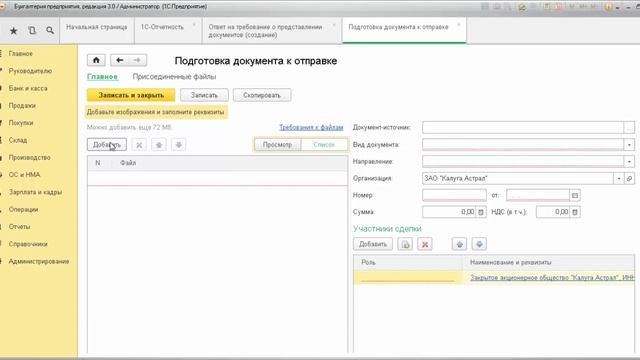
Task: Close the Подготовка документа к отправке tab
Action: click(458, 25)
